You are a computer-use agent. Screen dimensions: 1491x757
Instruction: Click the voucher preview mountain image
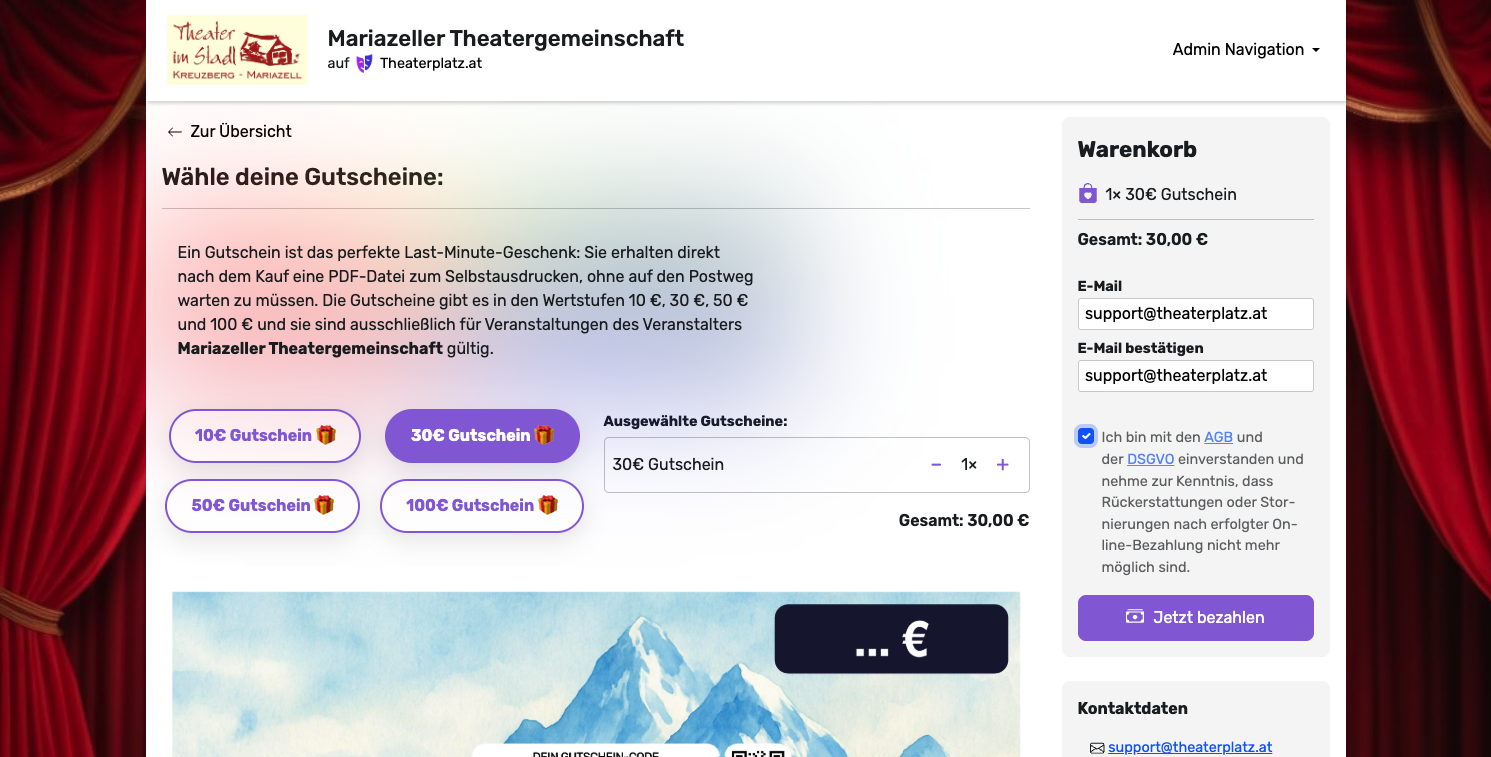tap(596, 674)
